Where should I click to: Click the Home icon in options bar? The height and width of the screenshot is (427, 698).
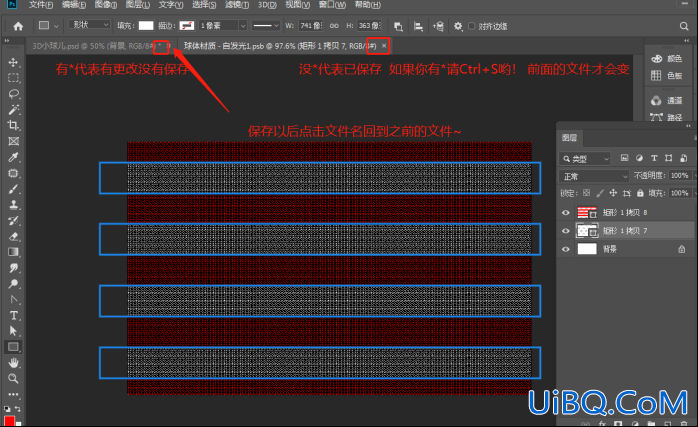coord(18,26)
